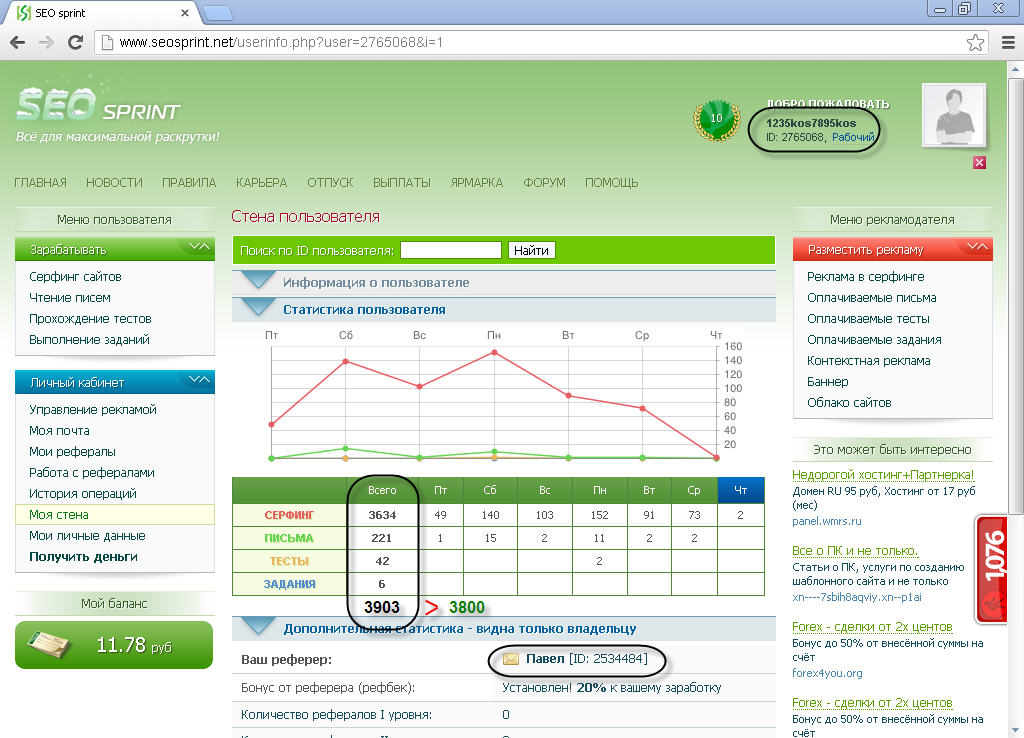The height and width of the screenshot is (738, 1024).
Task: Open the Оплачиваемые письма link
Action: (872, 298)
